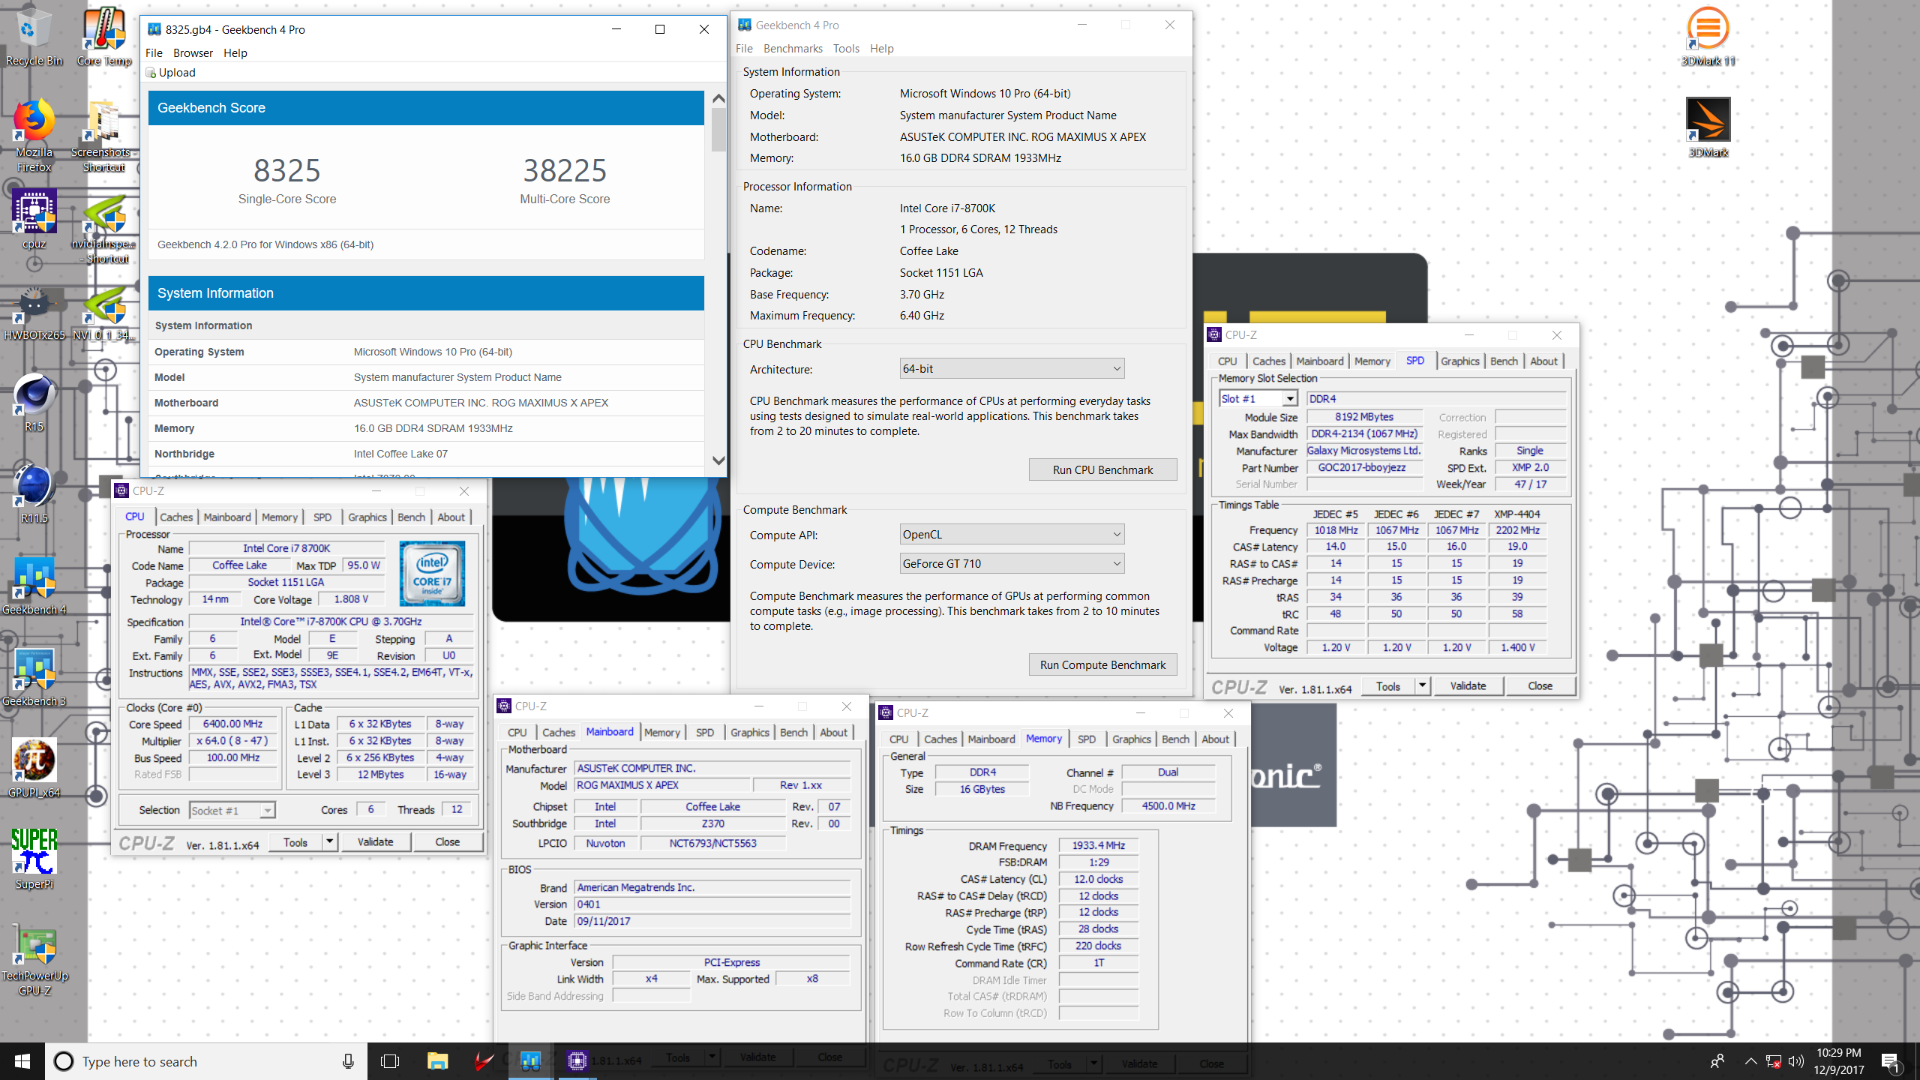Click Close button in CPU-Z SPD window
This screenshot has height=1080, width=1920.
pyautogui.click(x=1540, y=686)
